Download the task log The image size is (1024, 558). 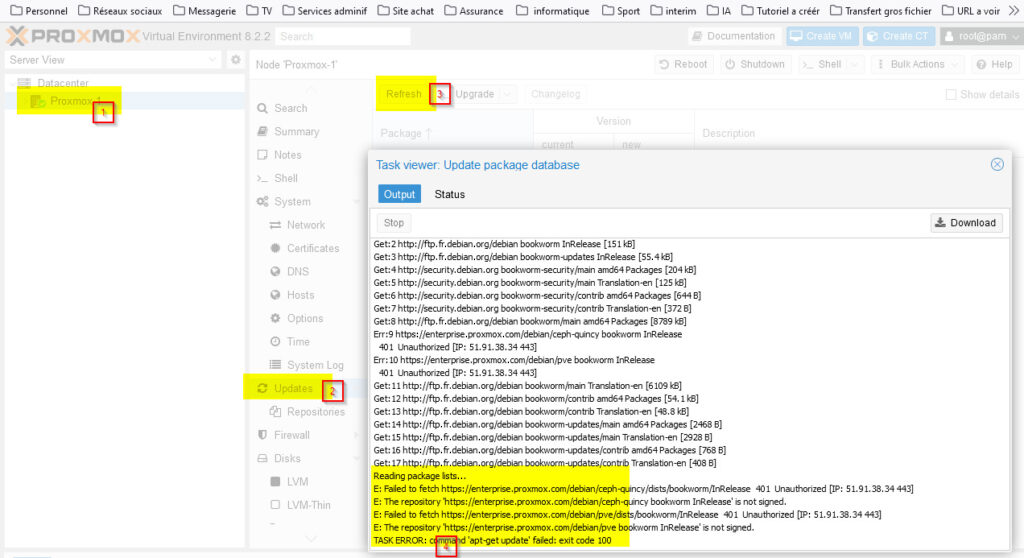coord(966,223)
